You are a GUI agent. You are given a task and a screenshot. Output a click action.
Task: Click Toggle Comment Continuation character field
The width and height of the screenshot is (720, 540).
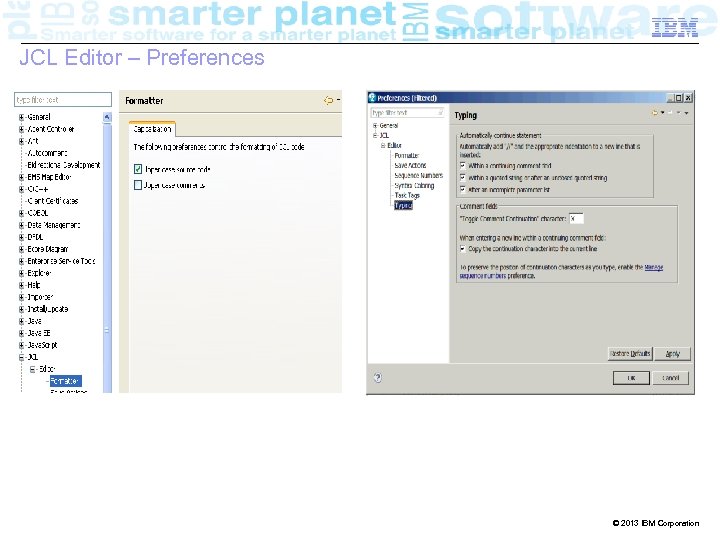point(576,219)
